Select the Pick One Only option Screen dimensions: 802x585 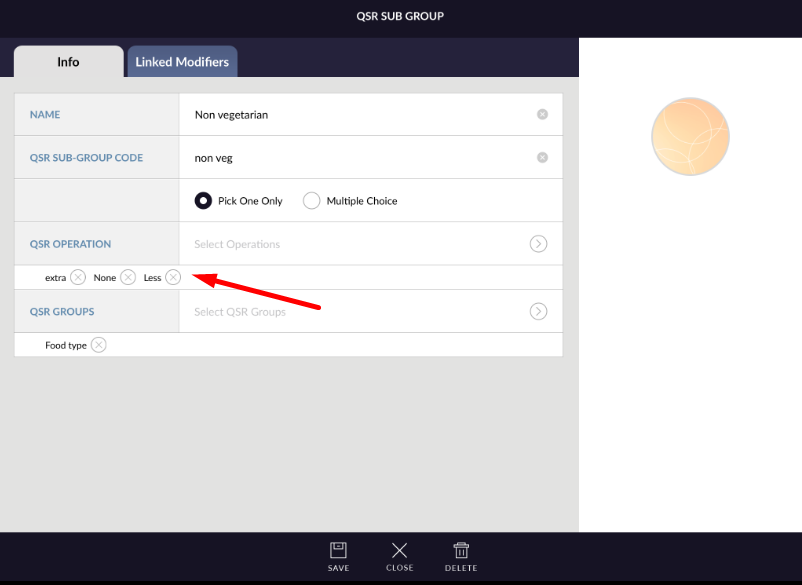(x=203, y=201)
